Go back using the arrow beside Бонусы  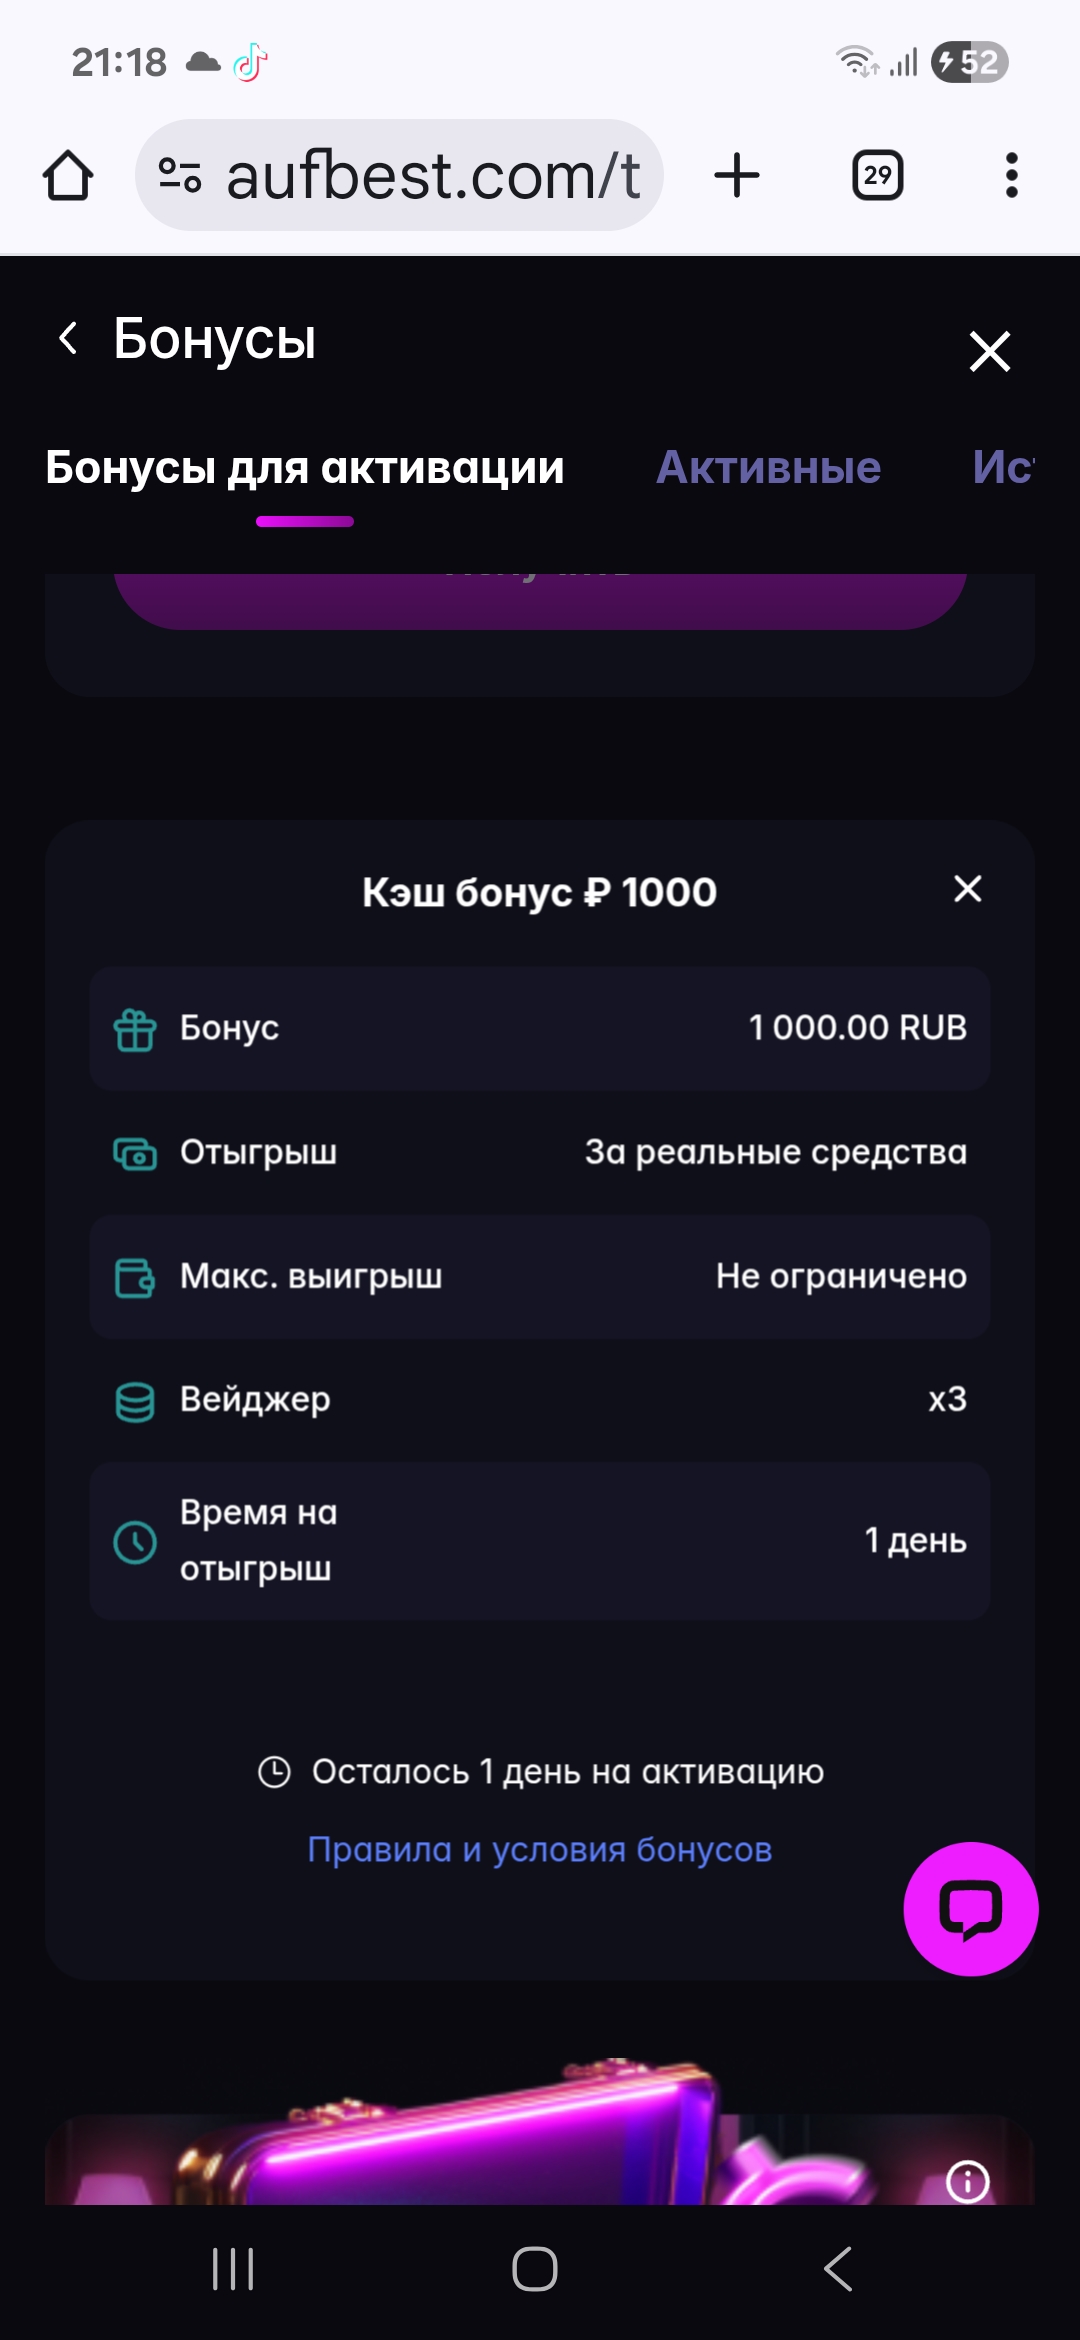click(68, 338)
